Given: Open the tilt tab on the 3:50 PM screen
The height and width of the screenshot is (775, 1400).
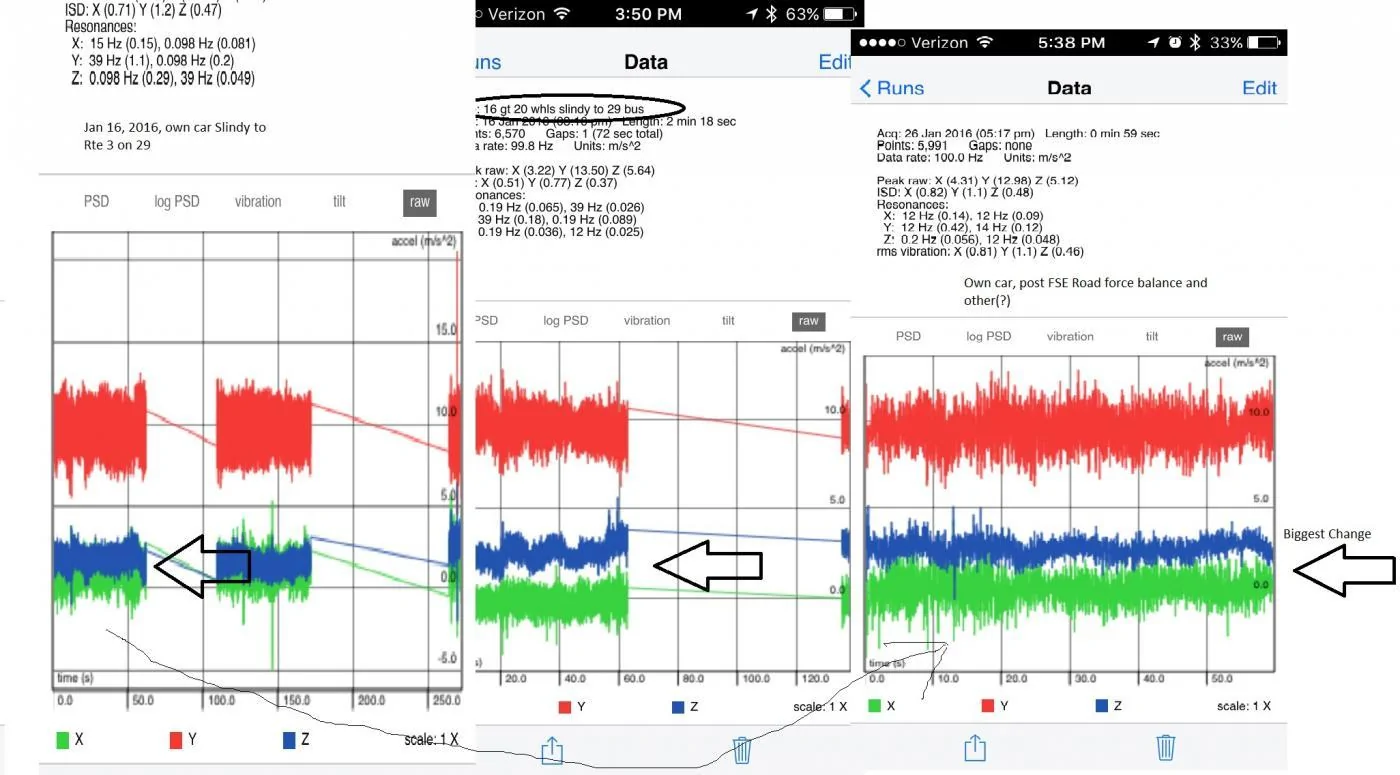Looking at the screenshot, I should [x=728, y=320].
